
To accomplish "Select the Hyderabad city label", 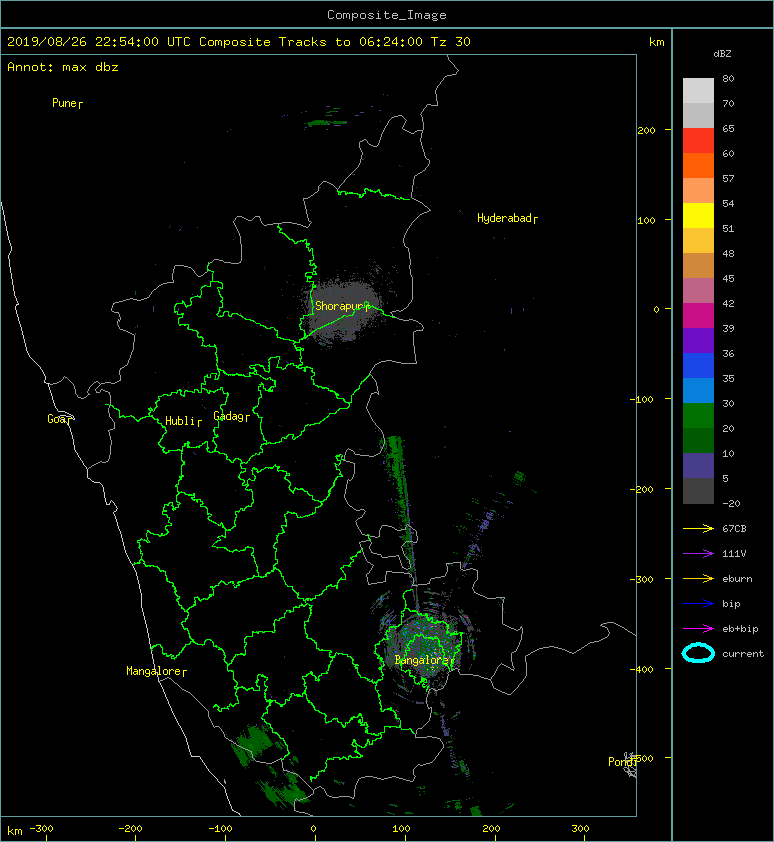I will tap(507, 218).
